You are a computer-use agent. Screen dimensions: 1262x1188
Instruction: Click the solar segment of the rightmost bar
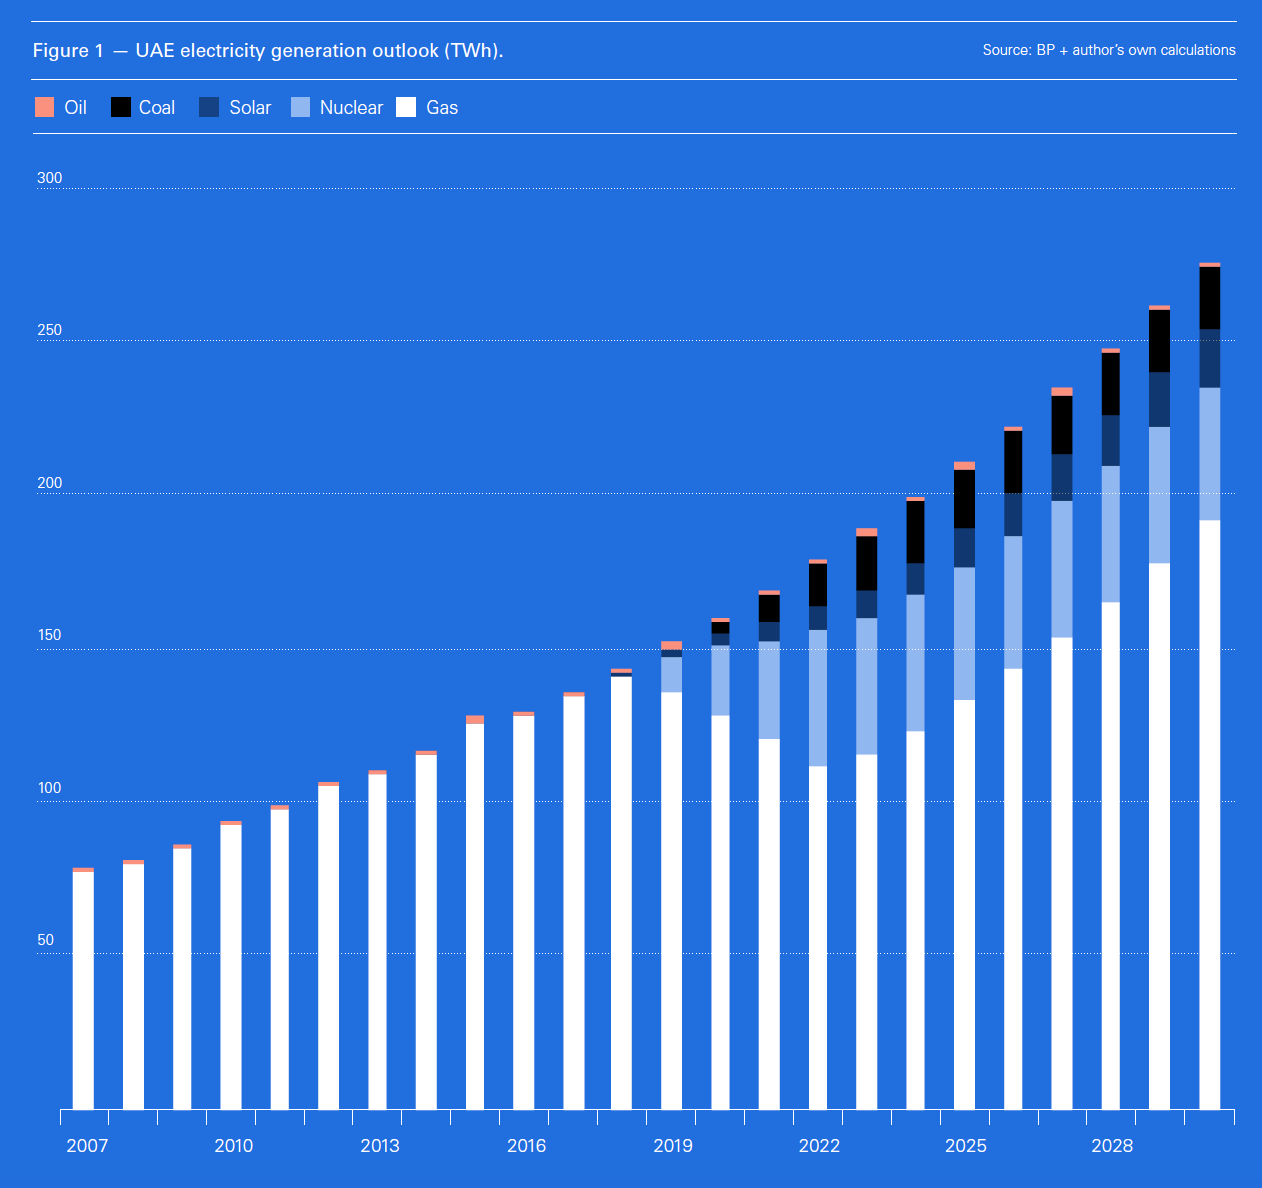(1209, 358)
